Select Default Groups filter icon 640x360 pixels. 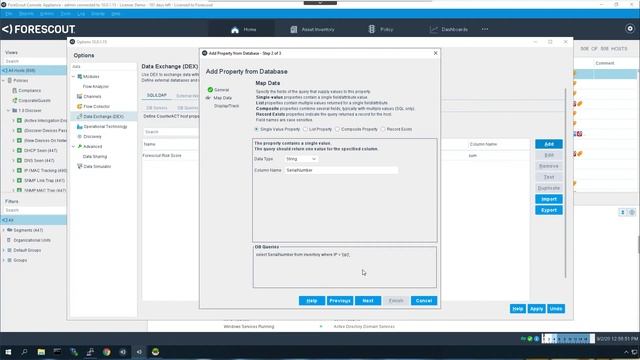click(x=9, y=250)
